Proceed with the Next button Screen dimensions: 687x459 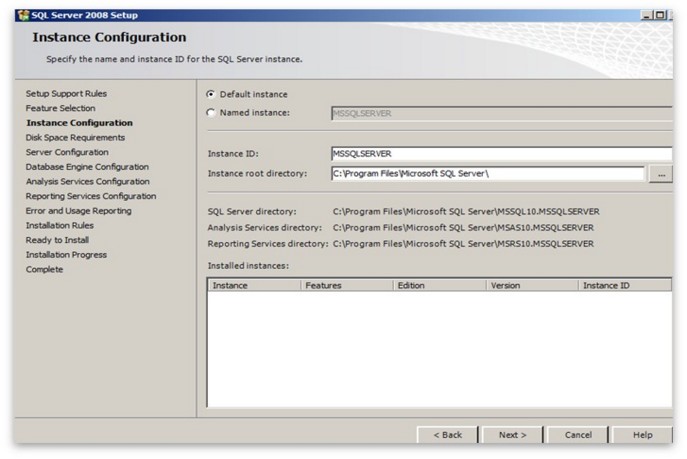pos(512,434)
